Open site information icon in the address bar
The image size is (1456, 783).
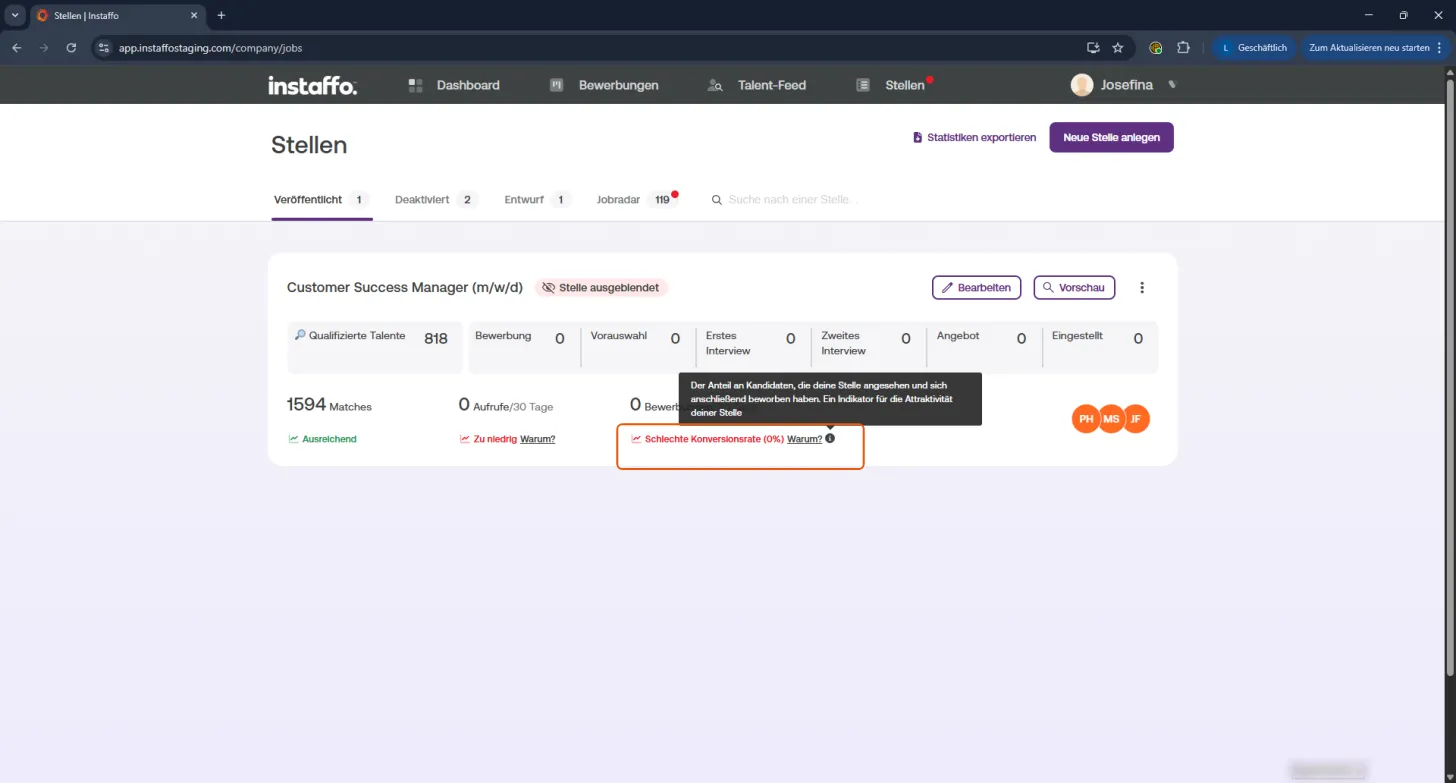103,47
